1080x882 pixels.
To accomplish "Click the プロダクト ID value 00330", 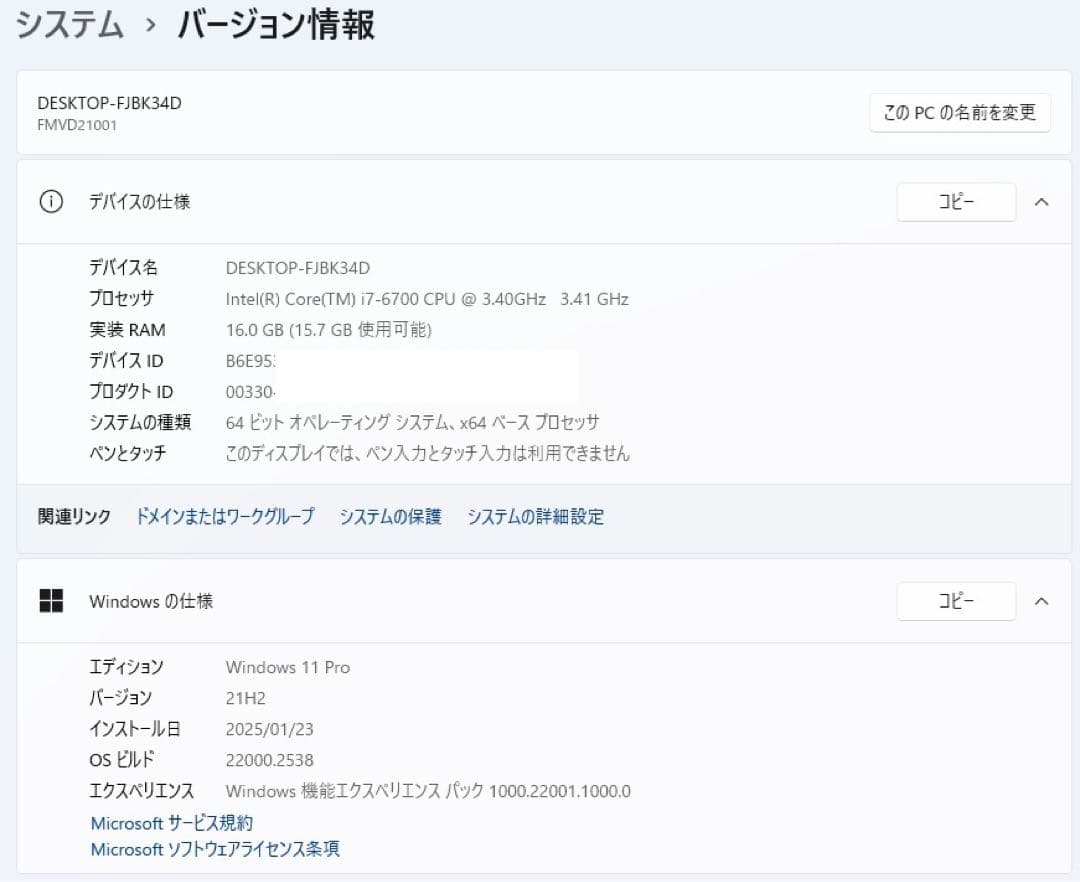I will pyautogui.click(x=251, y=392).
